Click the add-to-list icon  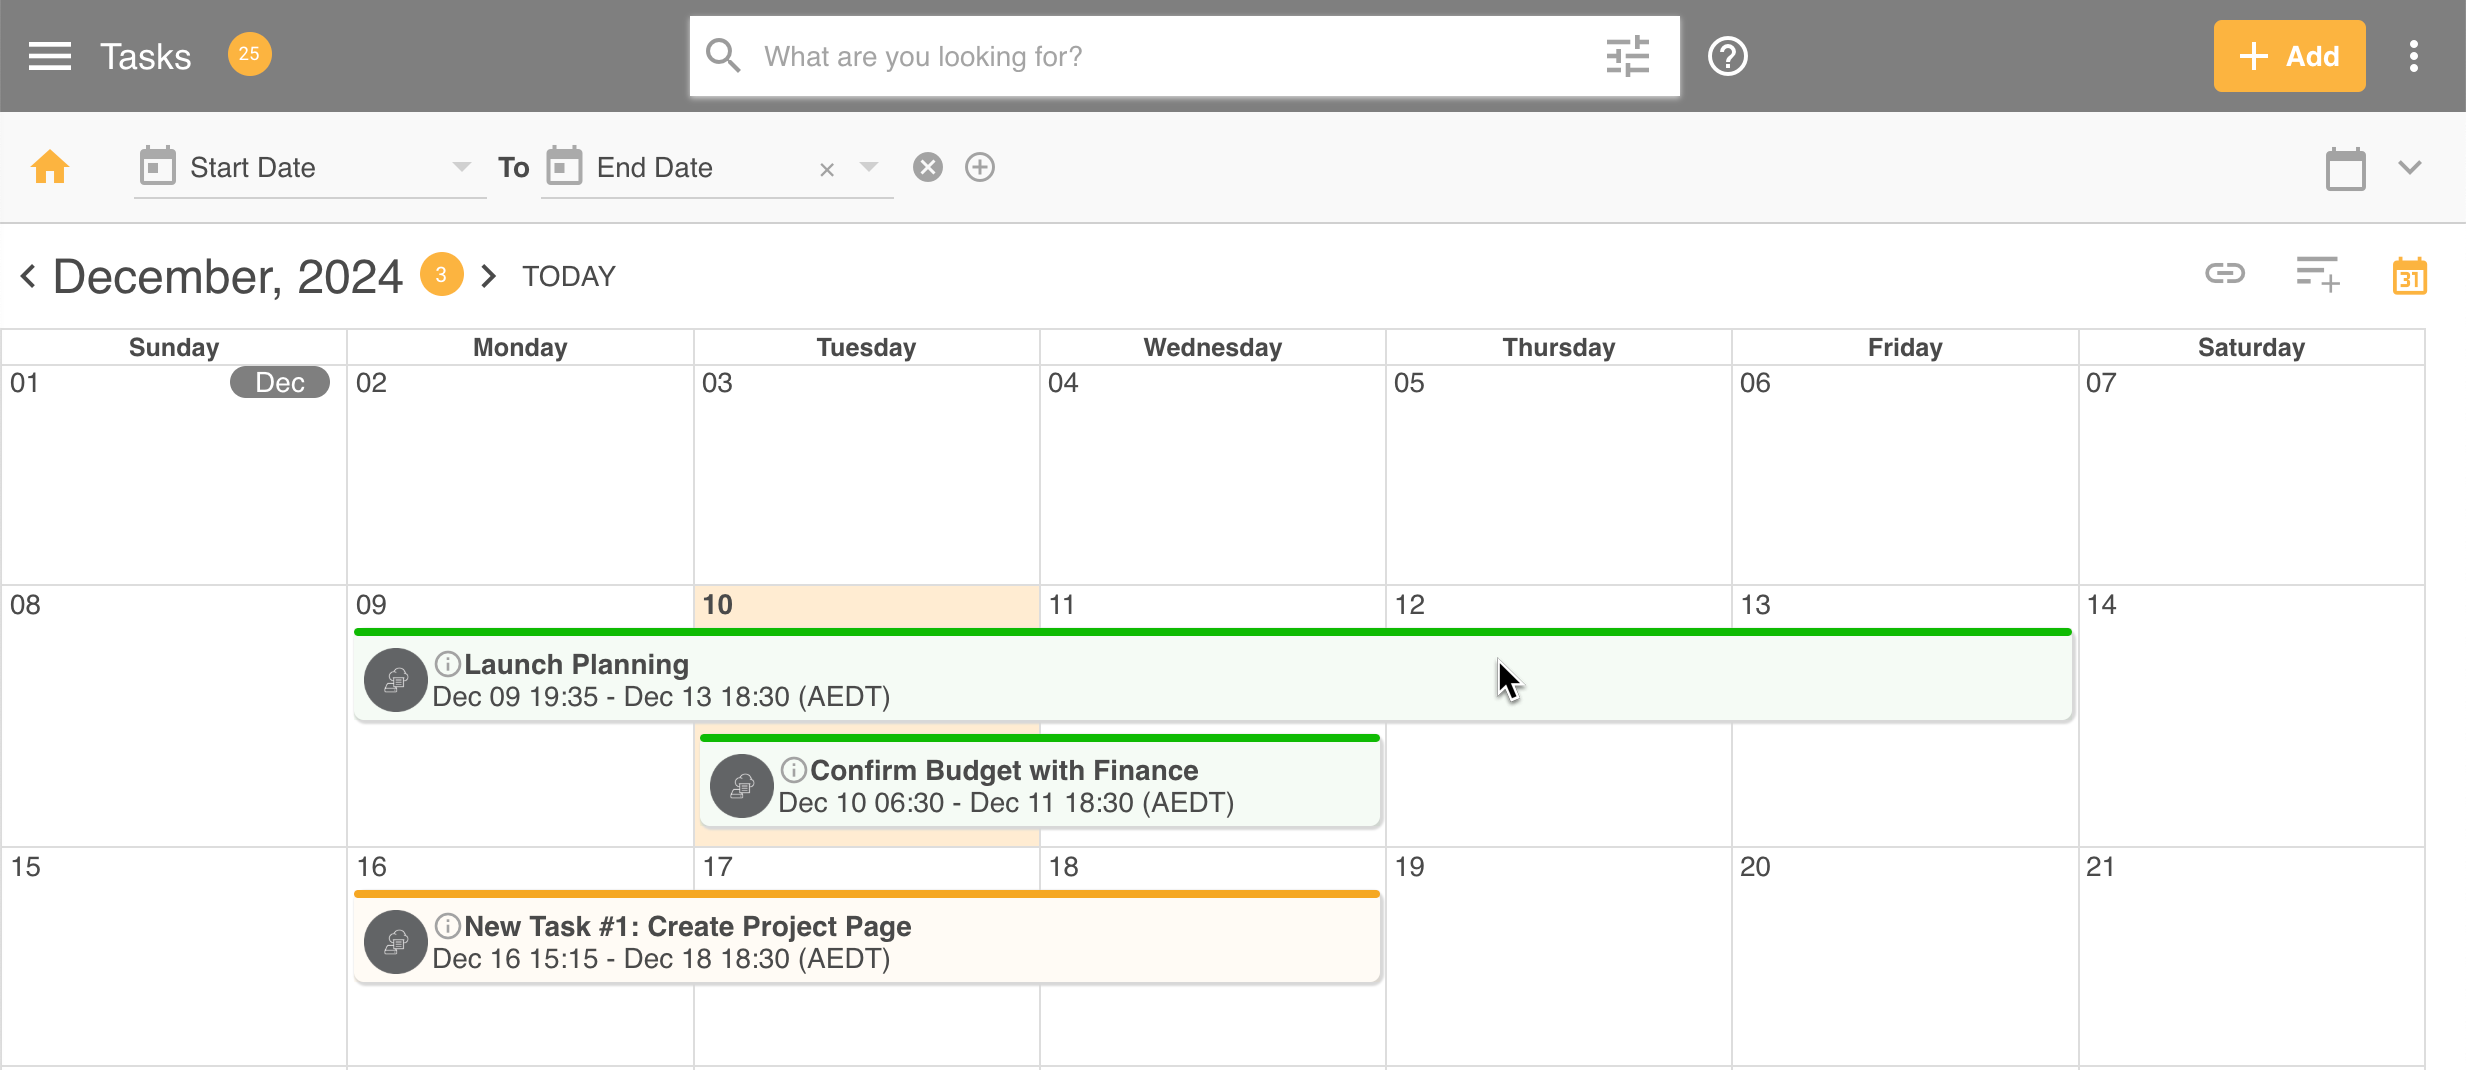[2317, 274]
